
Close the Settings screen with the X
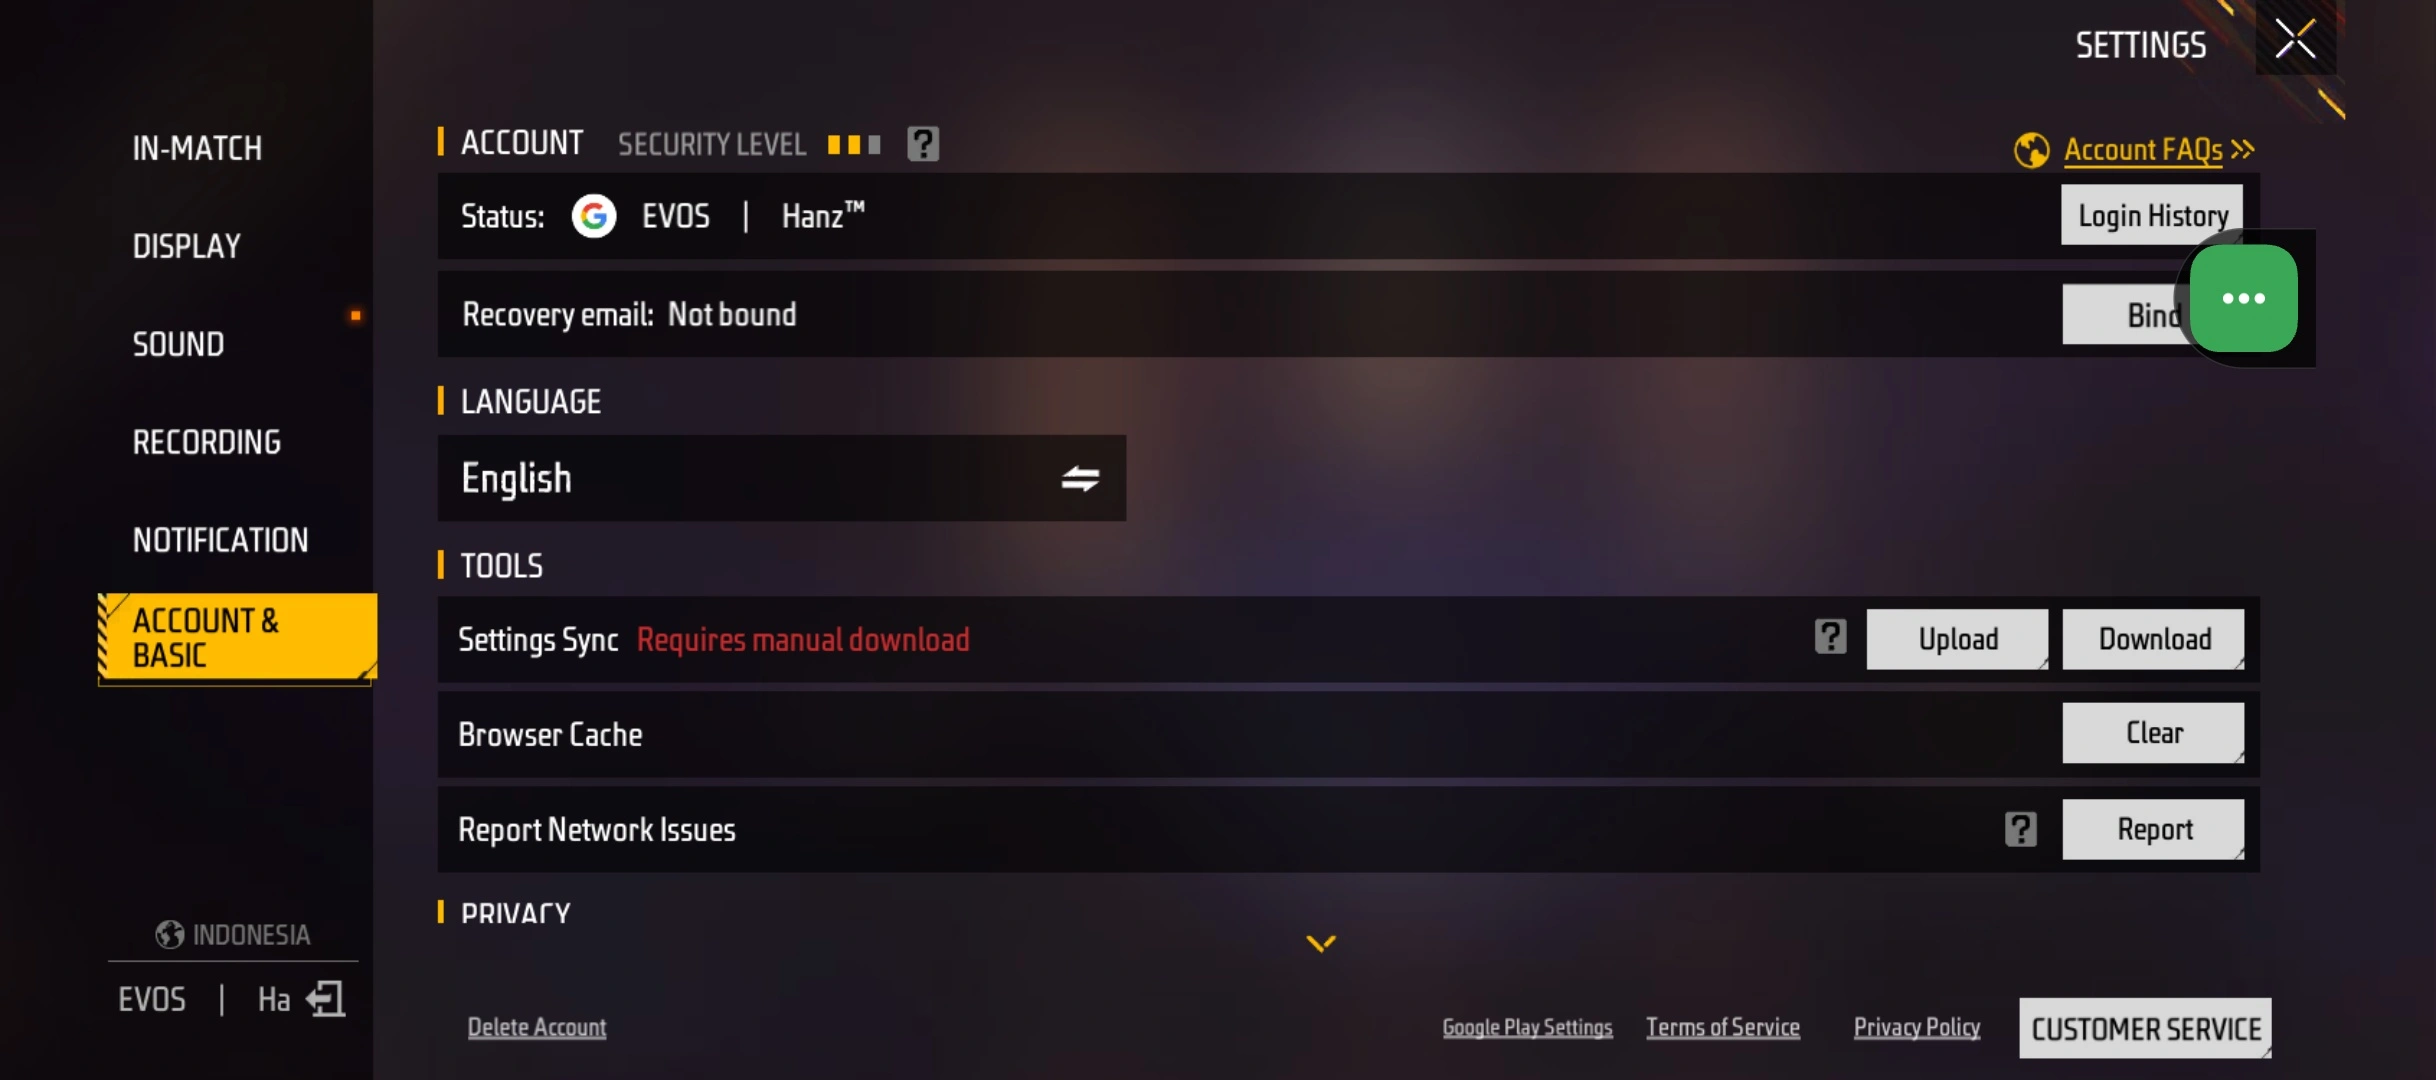(2295, 40)
